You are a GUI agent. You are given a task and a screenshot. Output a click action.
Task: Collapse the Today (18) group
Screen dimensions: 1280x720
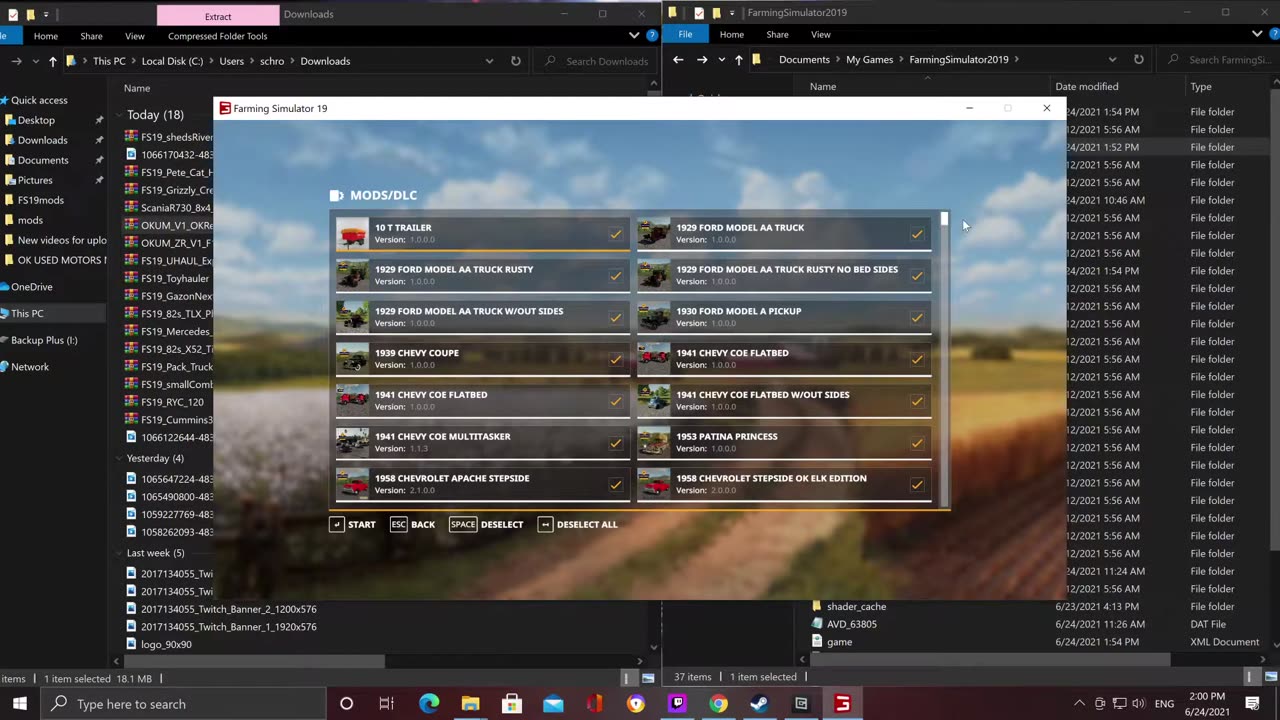coord(118,115)
